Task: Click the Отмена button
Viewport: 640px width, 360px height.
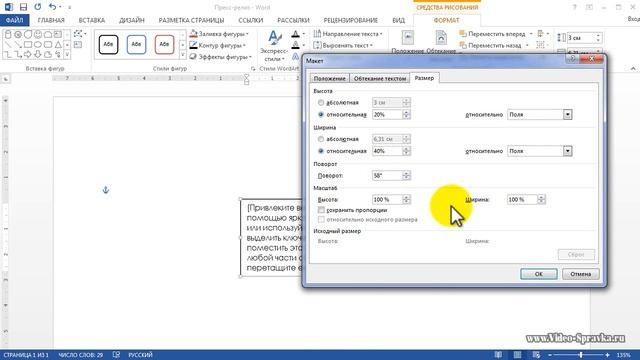Action: (581, 274)
